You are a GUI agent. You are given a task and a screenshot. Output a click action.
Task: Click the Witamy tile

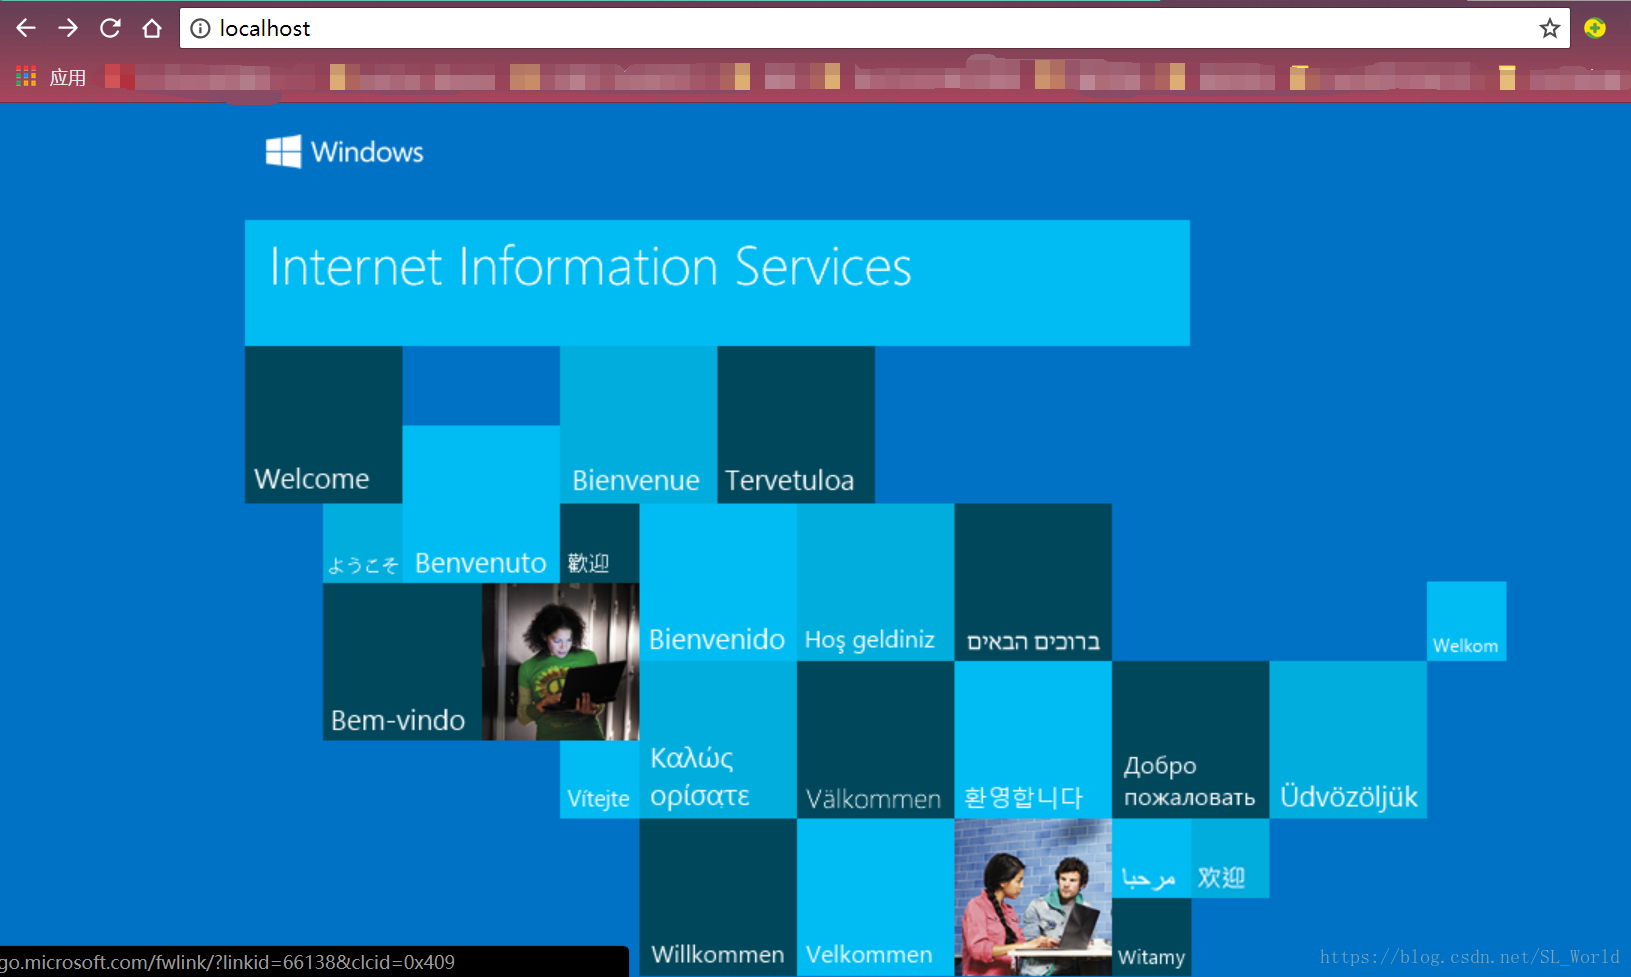click(x=1151, y=937)
